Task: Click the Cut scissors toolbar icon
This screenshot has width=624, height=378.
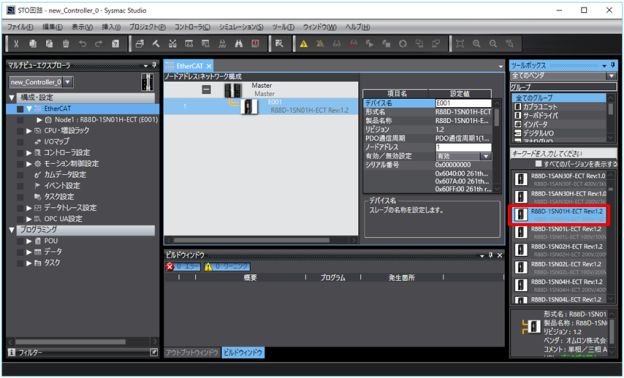Action: [16, 44]
